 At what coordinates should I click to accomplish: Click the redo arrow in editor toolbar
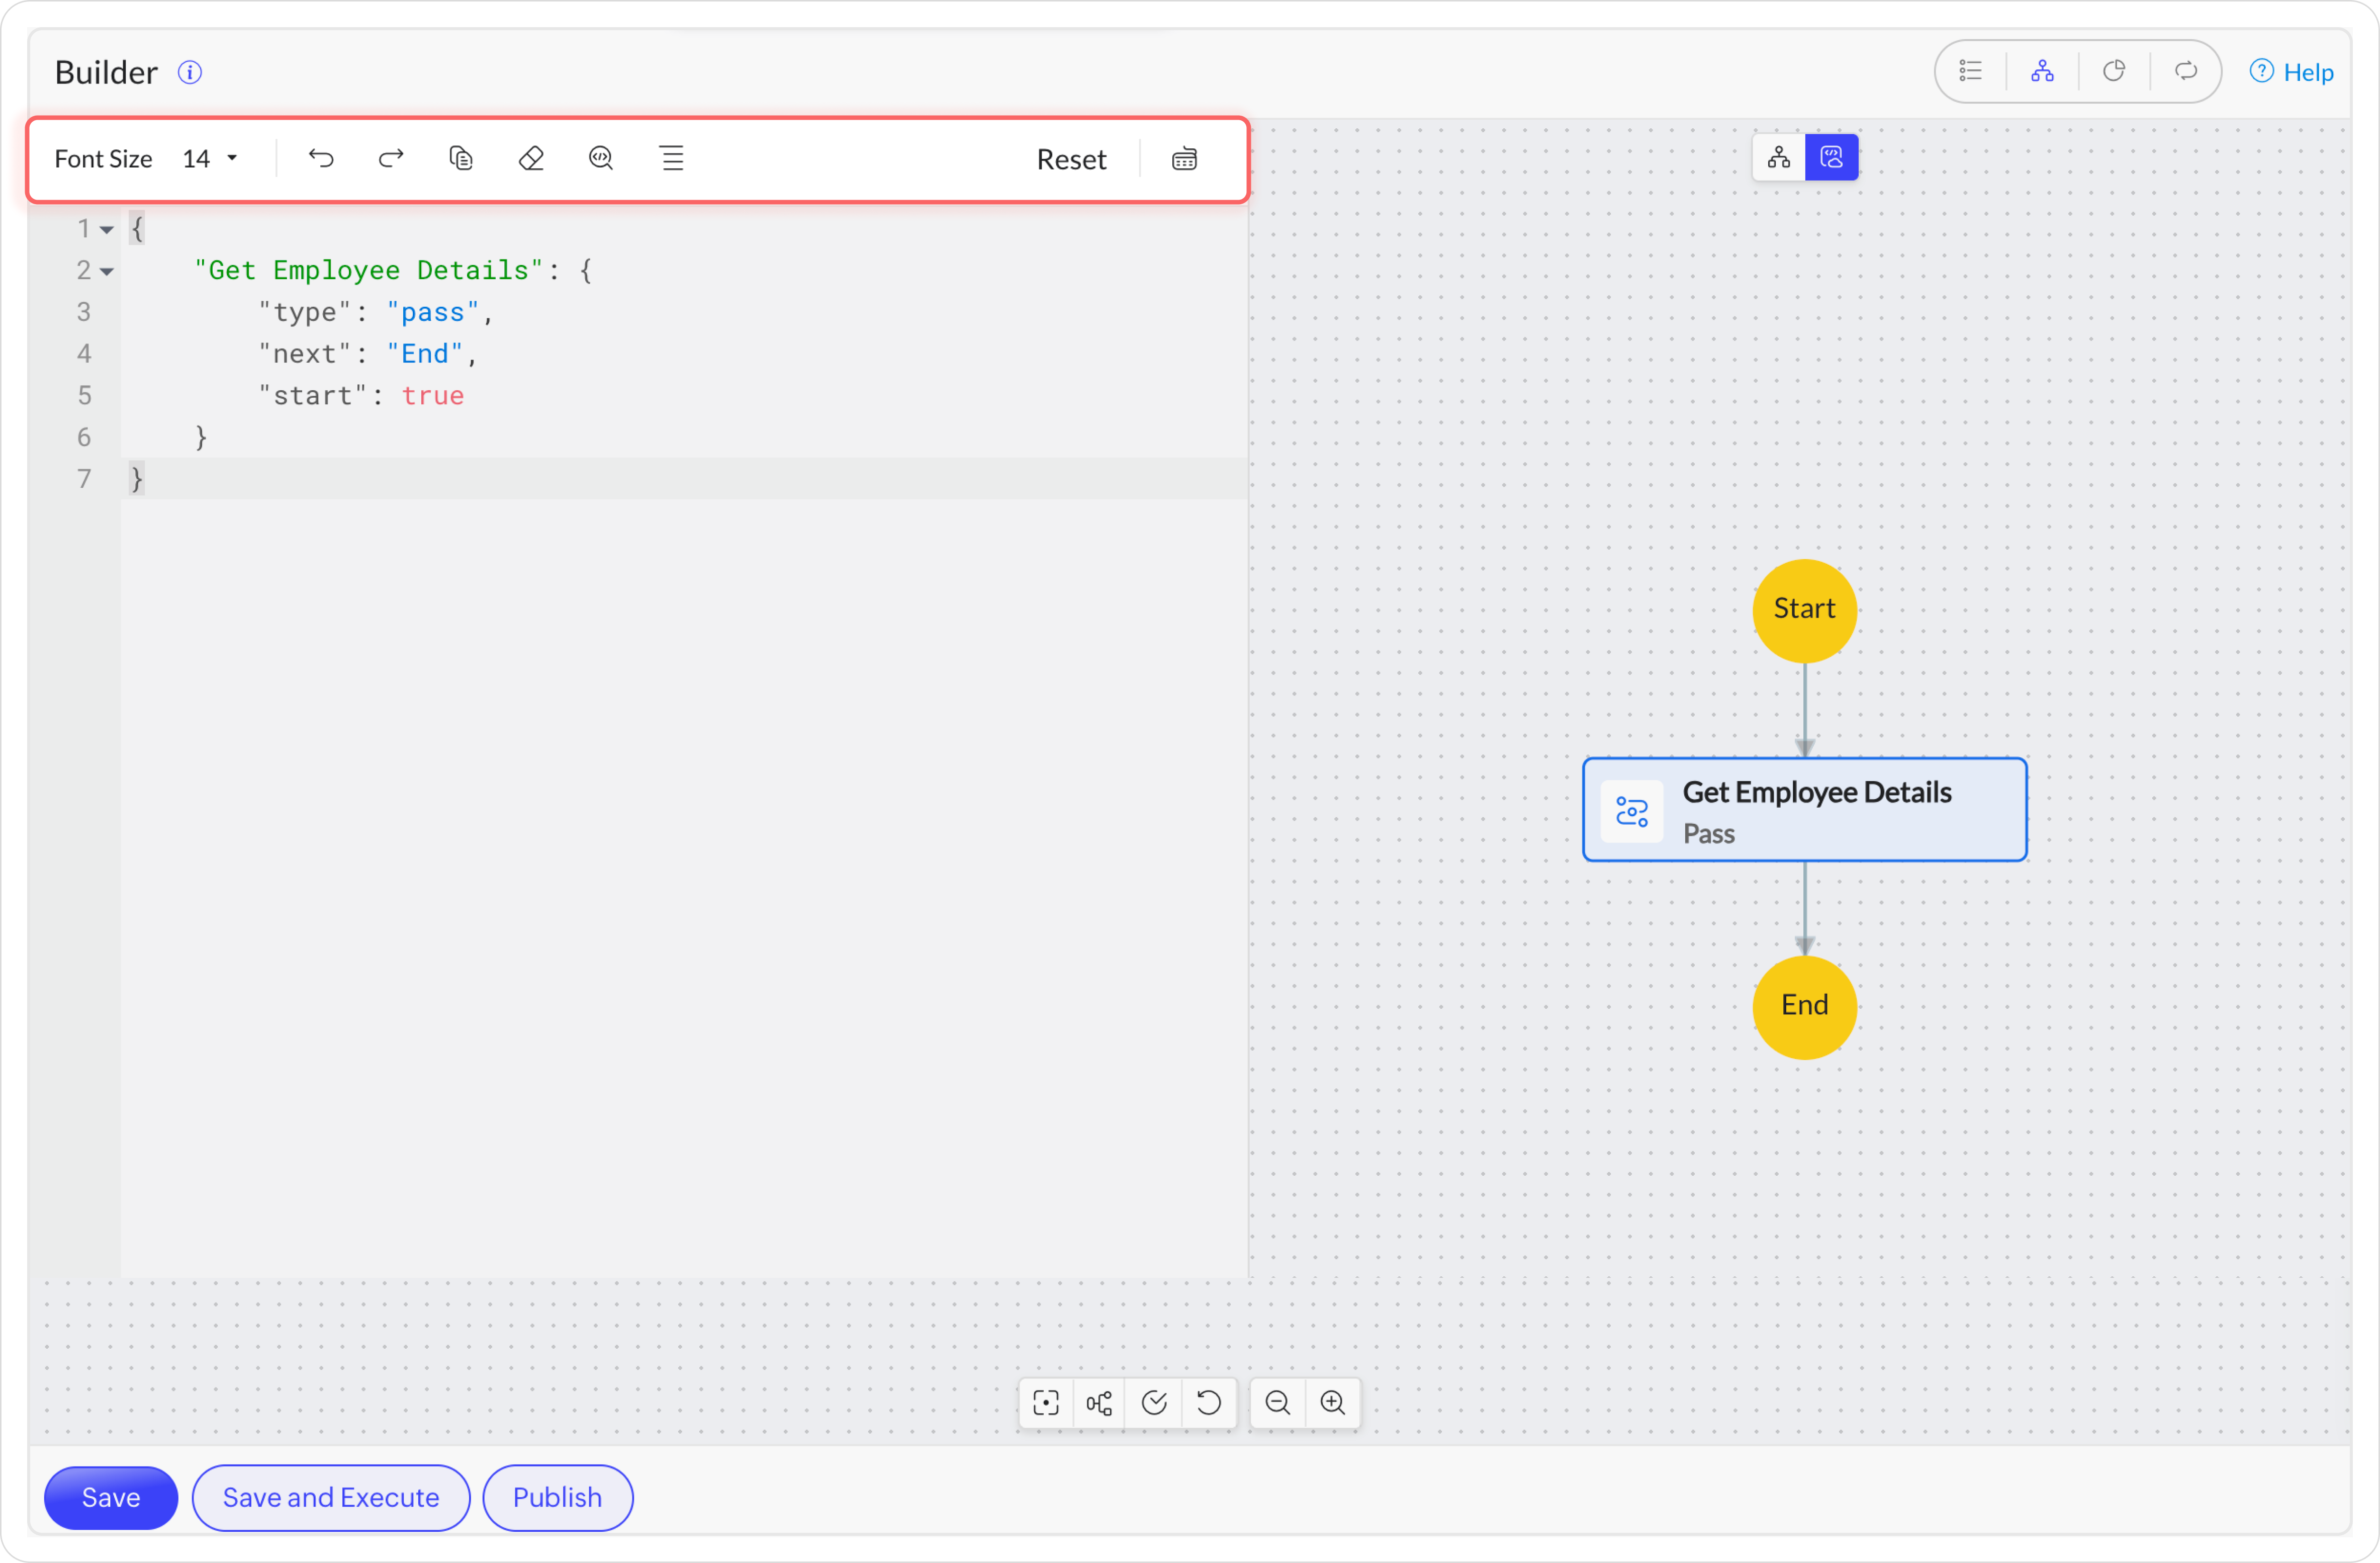(391, 158)
